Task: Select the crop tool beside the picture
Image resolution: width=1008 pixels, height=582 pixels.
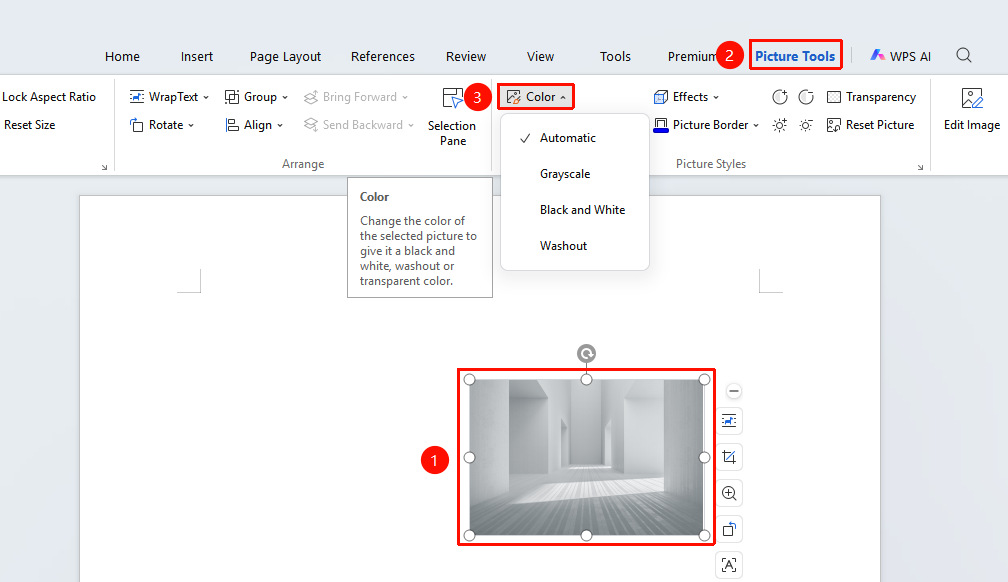Action: pos(729,457)
